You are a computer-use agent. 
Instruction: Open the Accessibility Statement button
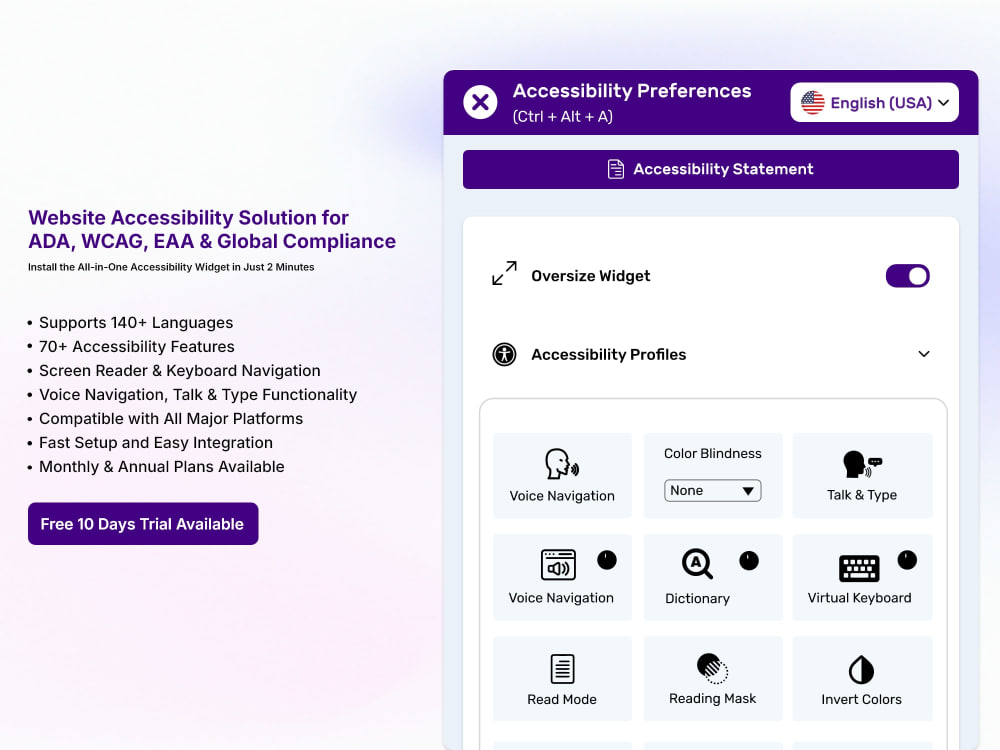(x=710, y=169)
